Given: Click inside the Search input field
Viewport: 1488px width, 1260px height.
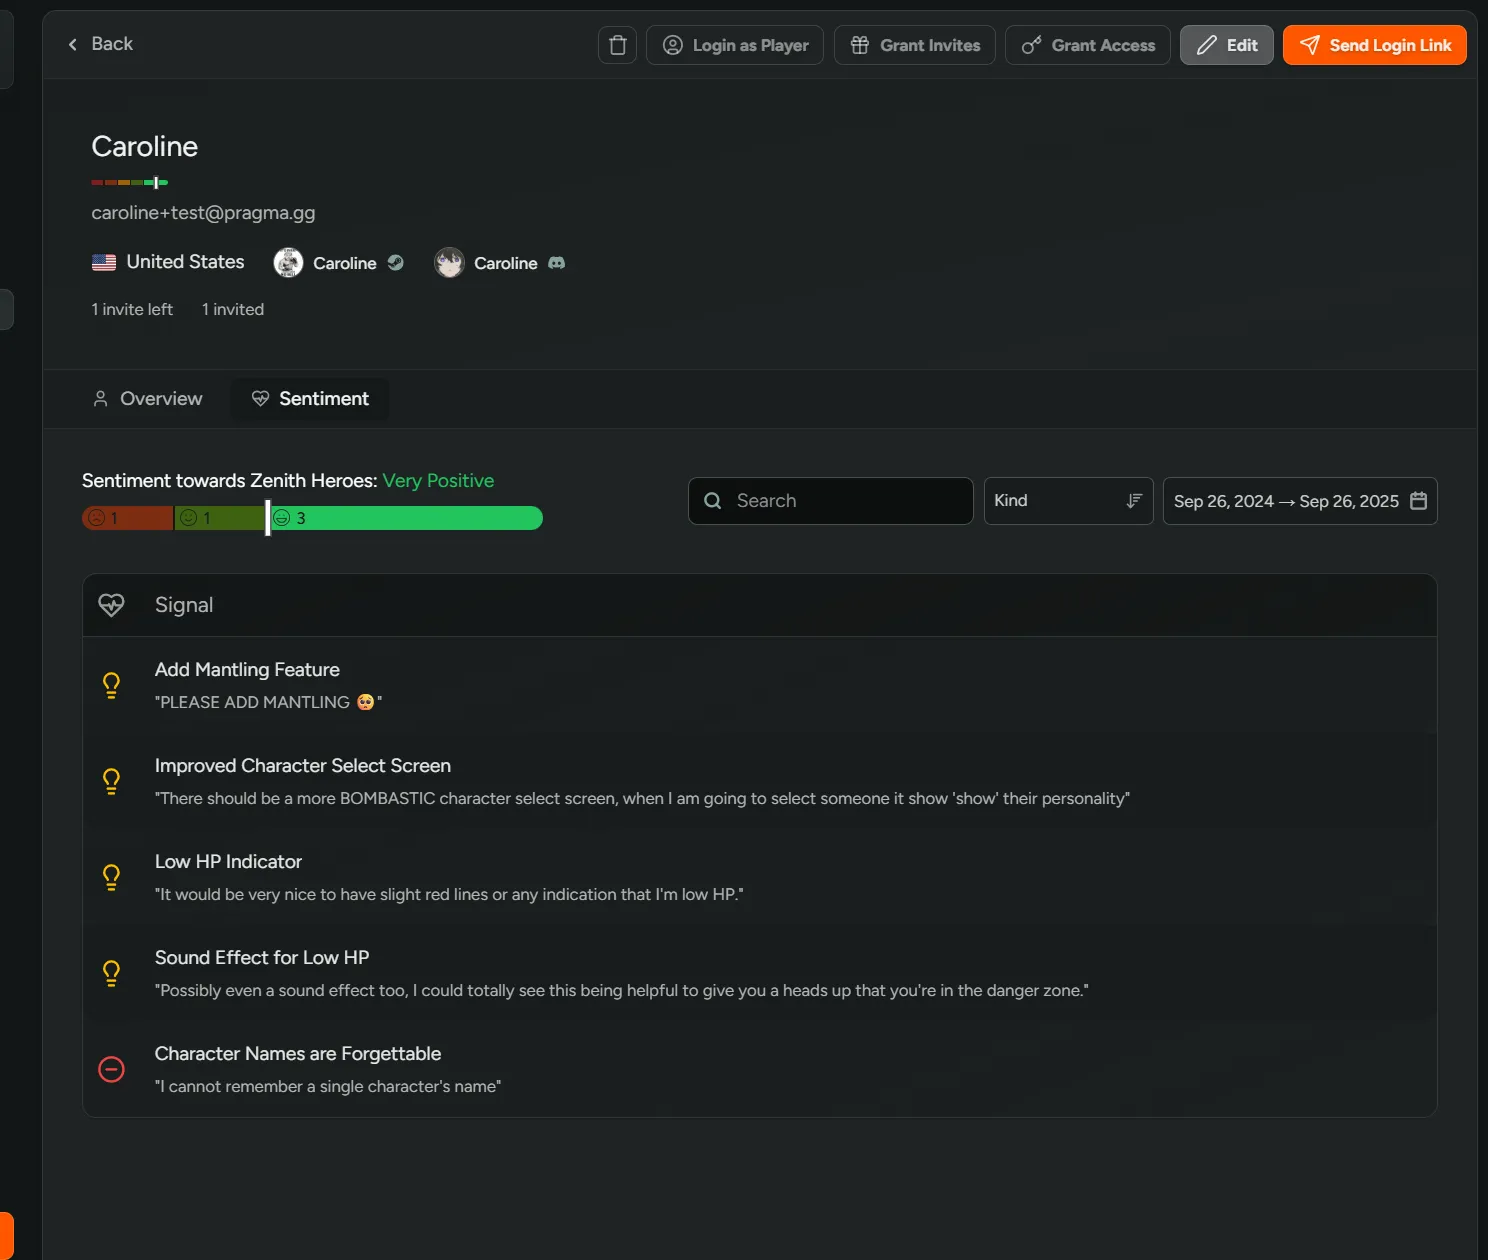Looking at the screenshot, I should click(x=830, y=500).
